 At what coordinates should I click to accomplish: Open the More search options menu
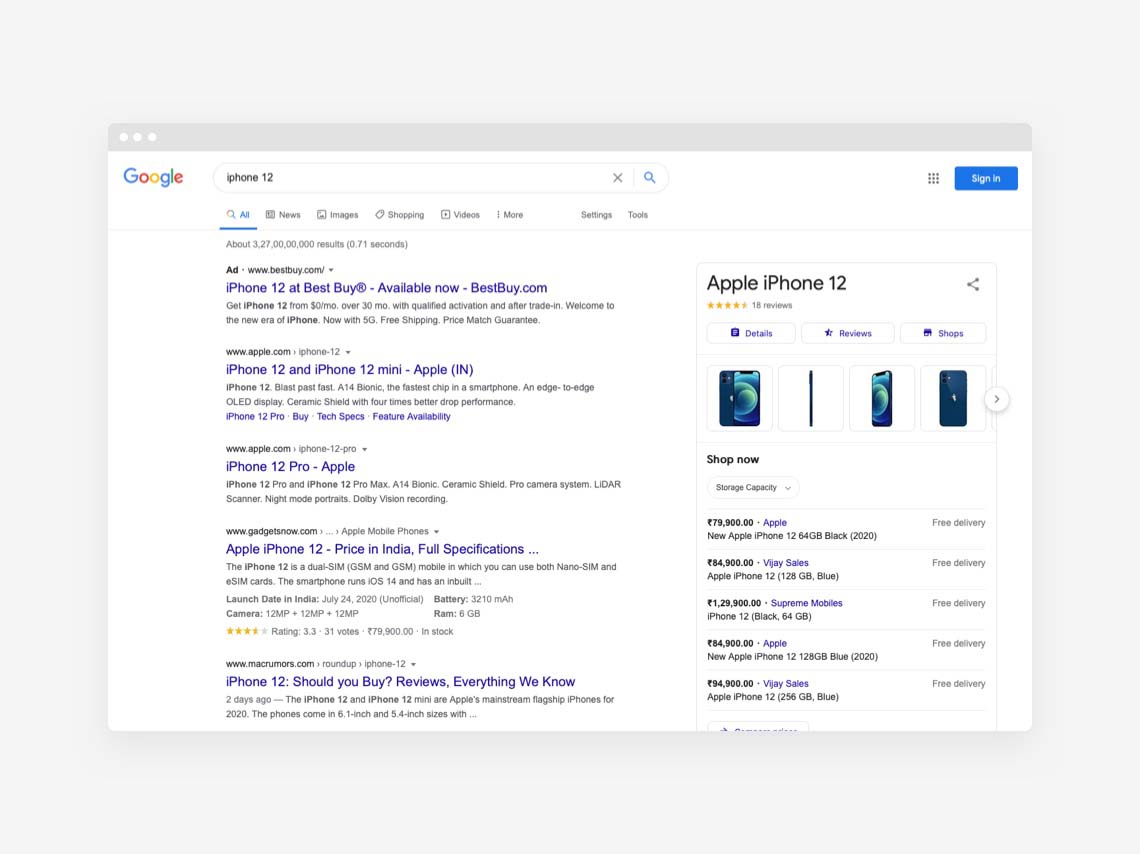(509, 215)
